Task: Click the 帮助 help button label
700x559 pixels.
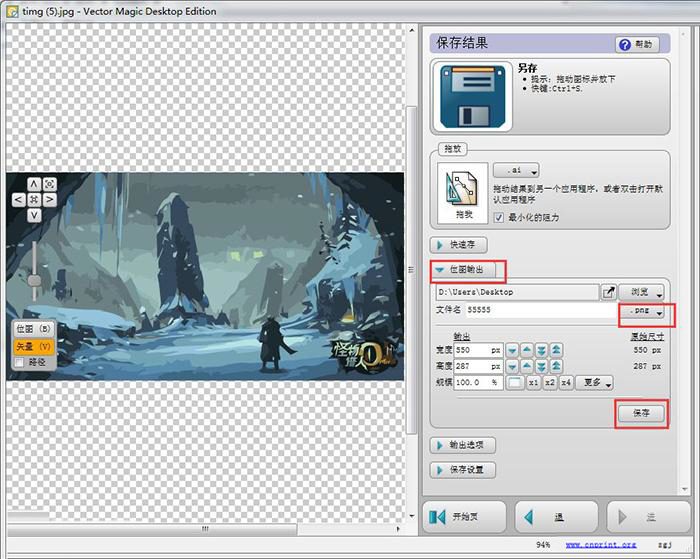Action: (x=644, y=44)
